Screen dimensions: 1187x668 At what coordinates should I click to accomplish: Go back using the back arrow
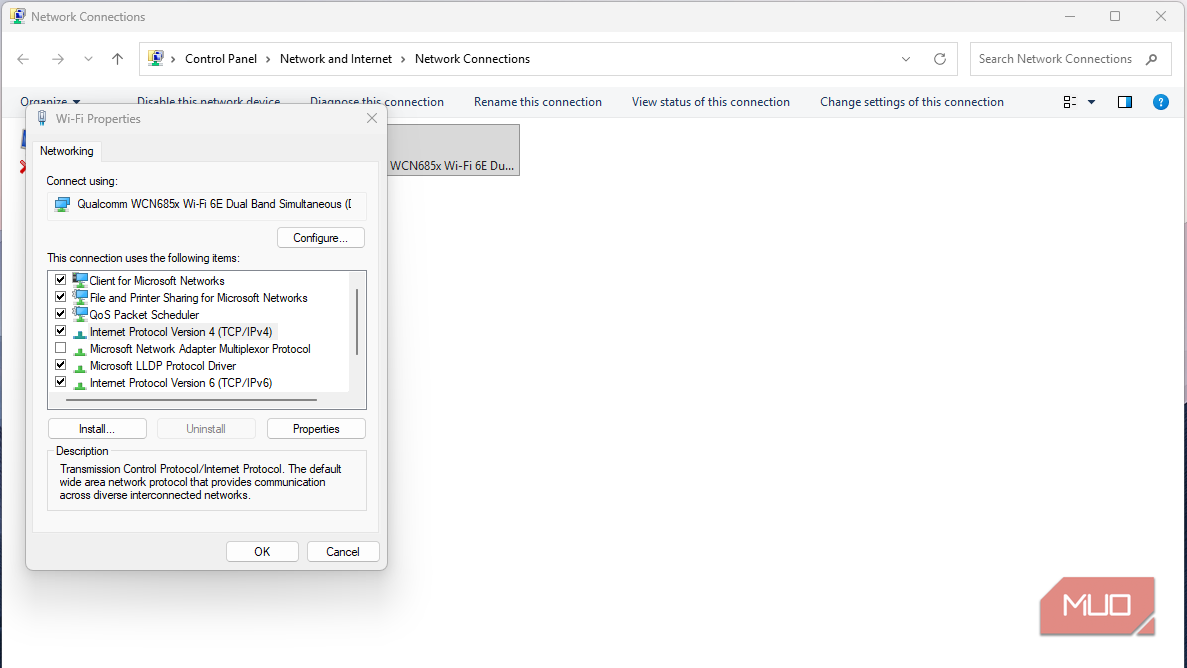[x=23, y=59]
